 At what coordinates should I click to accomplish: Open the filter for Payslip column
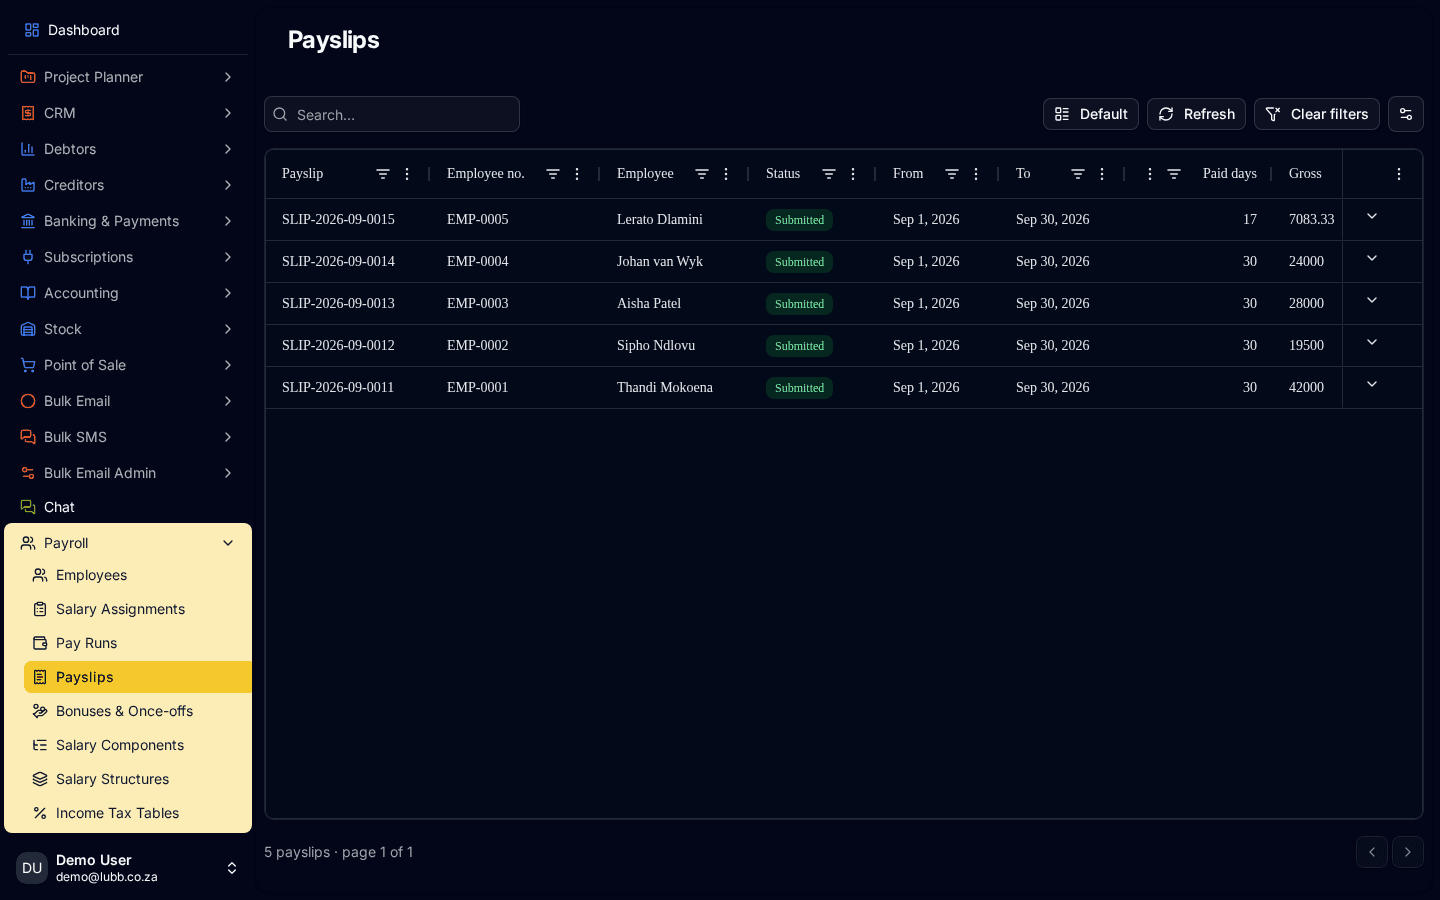click(383, 174)
